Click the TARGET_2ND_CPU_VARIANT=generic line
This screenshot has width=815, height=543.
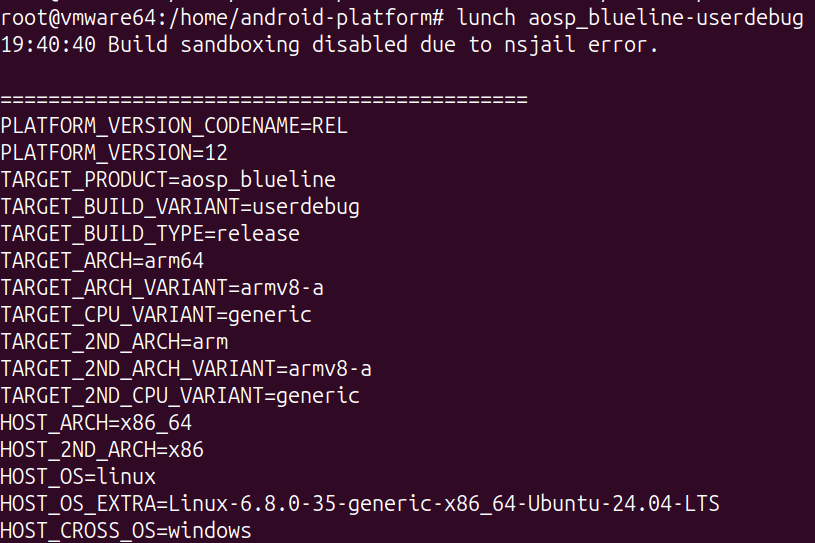click(x=180, y=396)
